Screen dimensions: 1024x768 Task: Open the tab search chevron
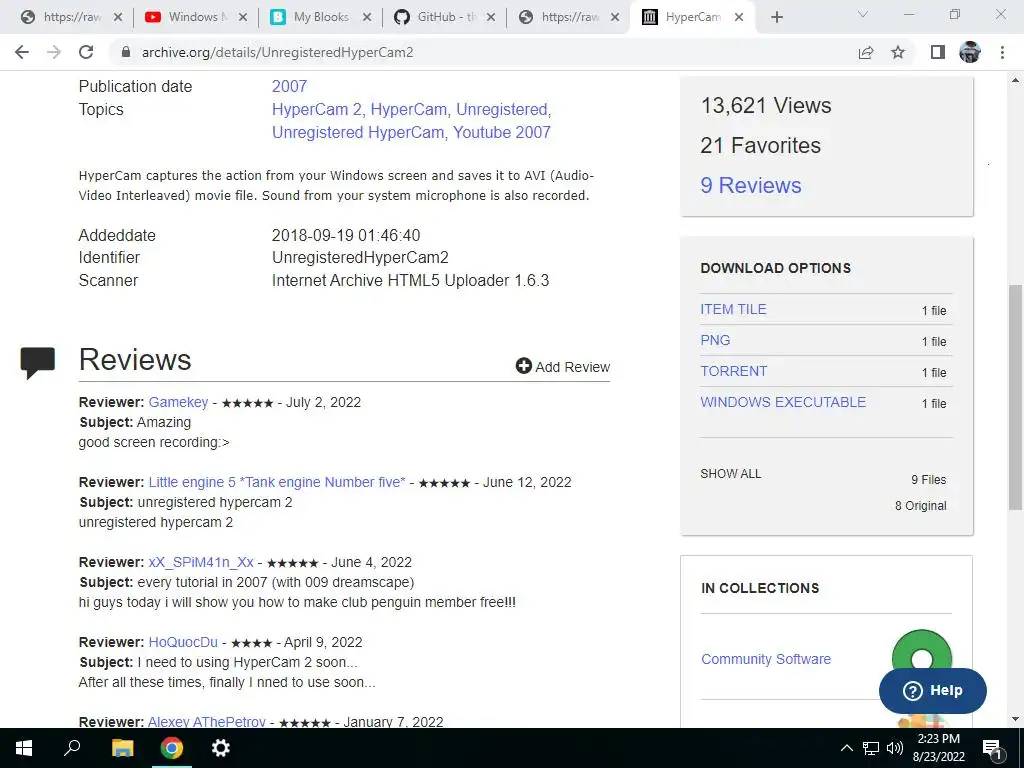coord(863,14)
